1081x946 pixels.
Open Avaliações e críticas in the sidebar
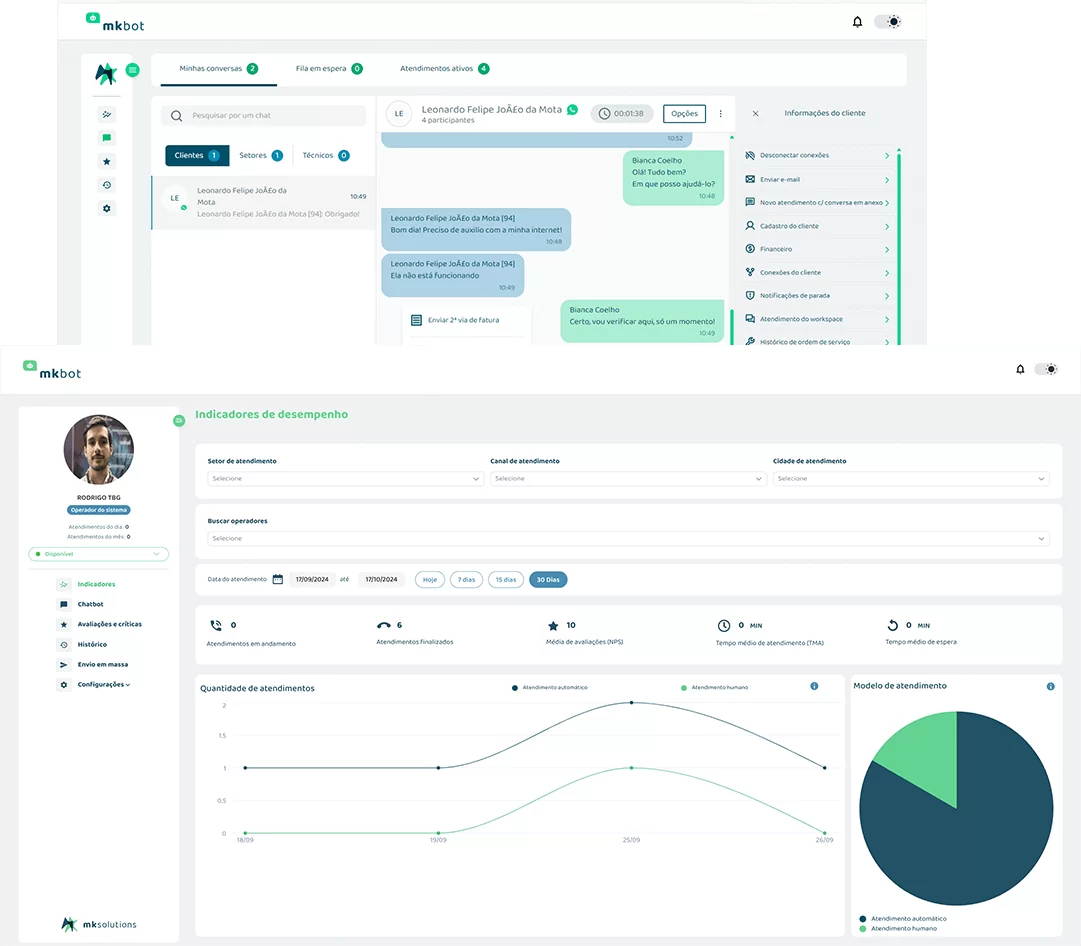[x=109, y=624]
